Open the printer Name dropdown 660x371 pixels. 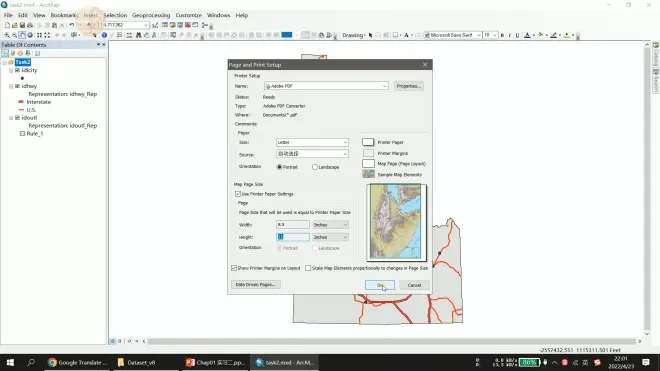(326, 86)
